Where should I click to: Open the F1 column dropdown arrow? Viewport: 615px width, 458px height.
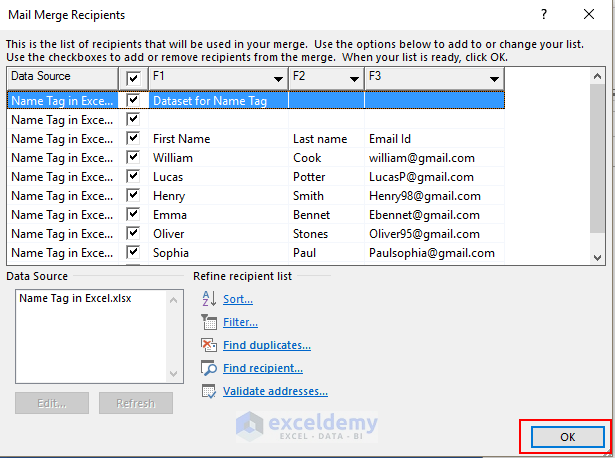tap(278, 80)
